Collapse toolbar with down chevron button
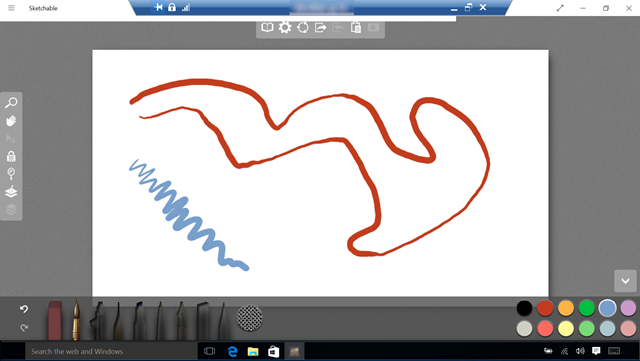 625,281
